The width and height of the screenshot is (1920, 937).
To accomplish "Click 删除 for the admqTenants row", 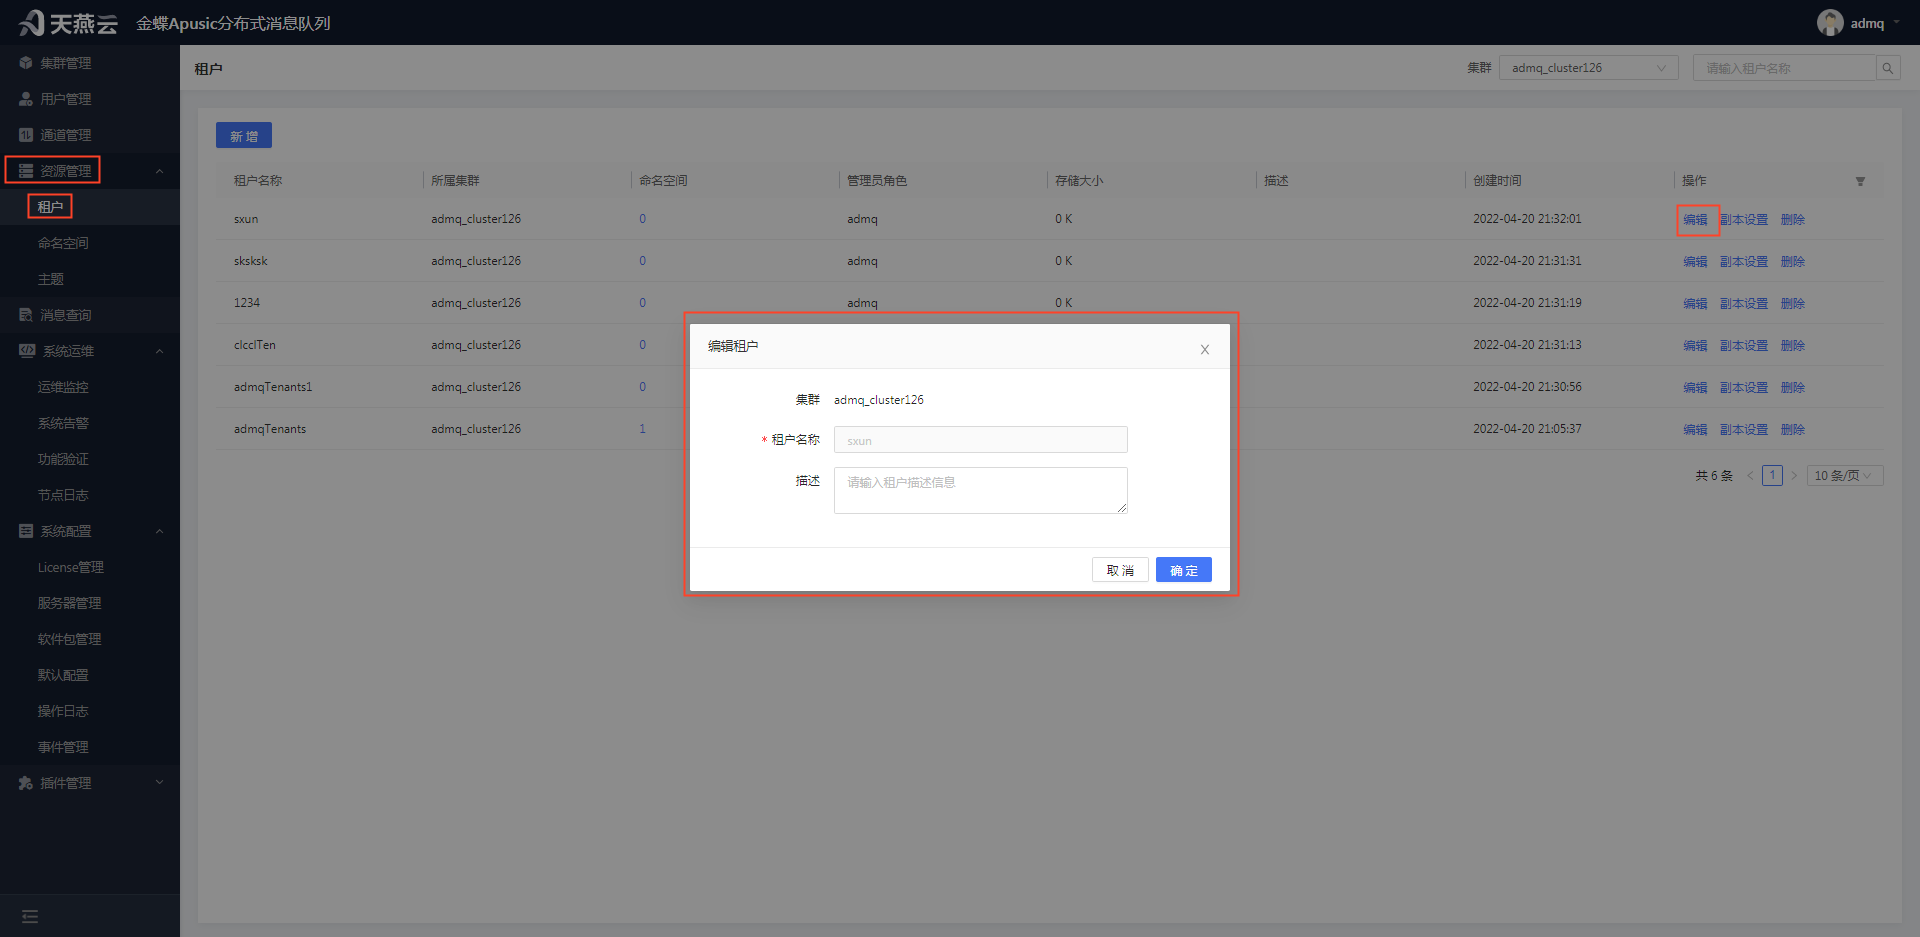I will [1792, 430].
